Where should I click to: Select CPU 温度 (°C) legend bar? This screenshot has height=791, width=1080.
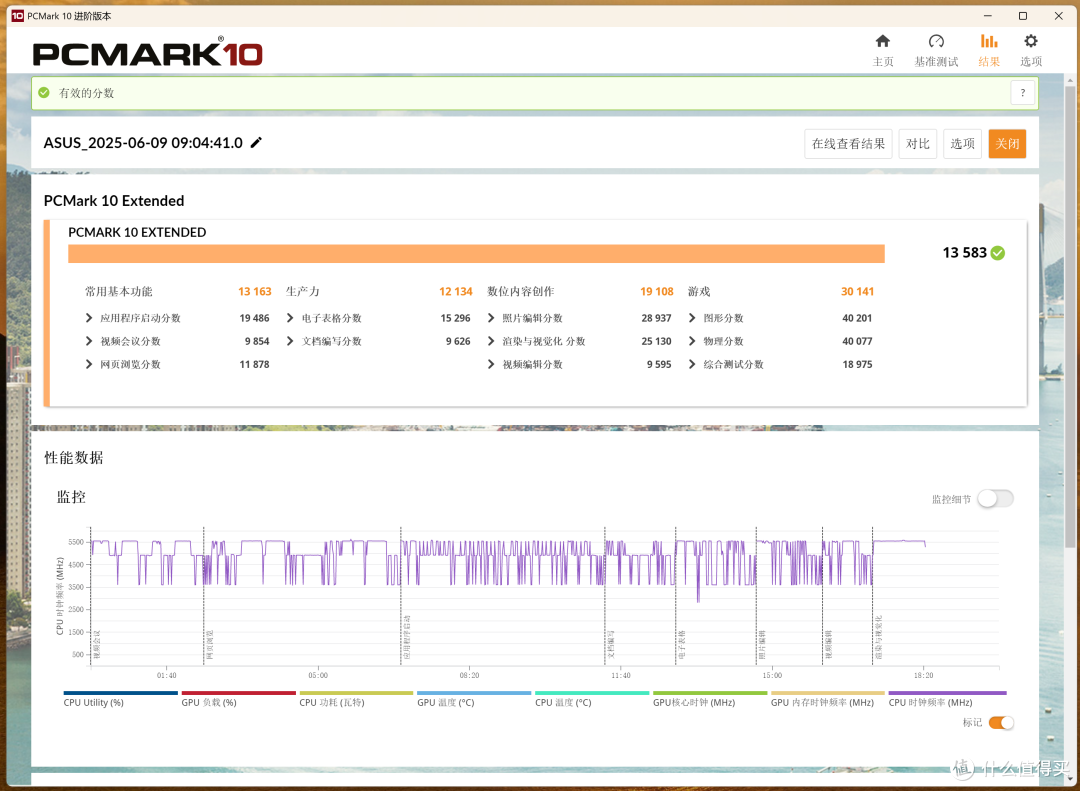tap(592, 693)
